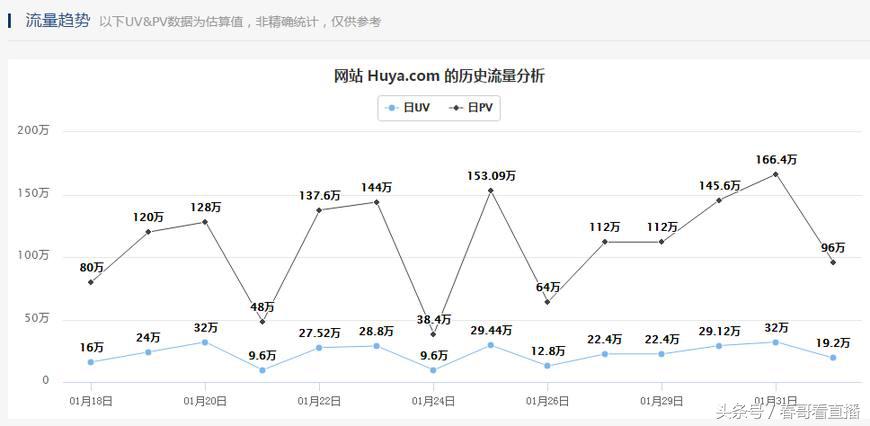
Task: Select the 19.2万 UV data point
Action: [x=833, y=358]
